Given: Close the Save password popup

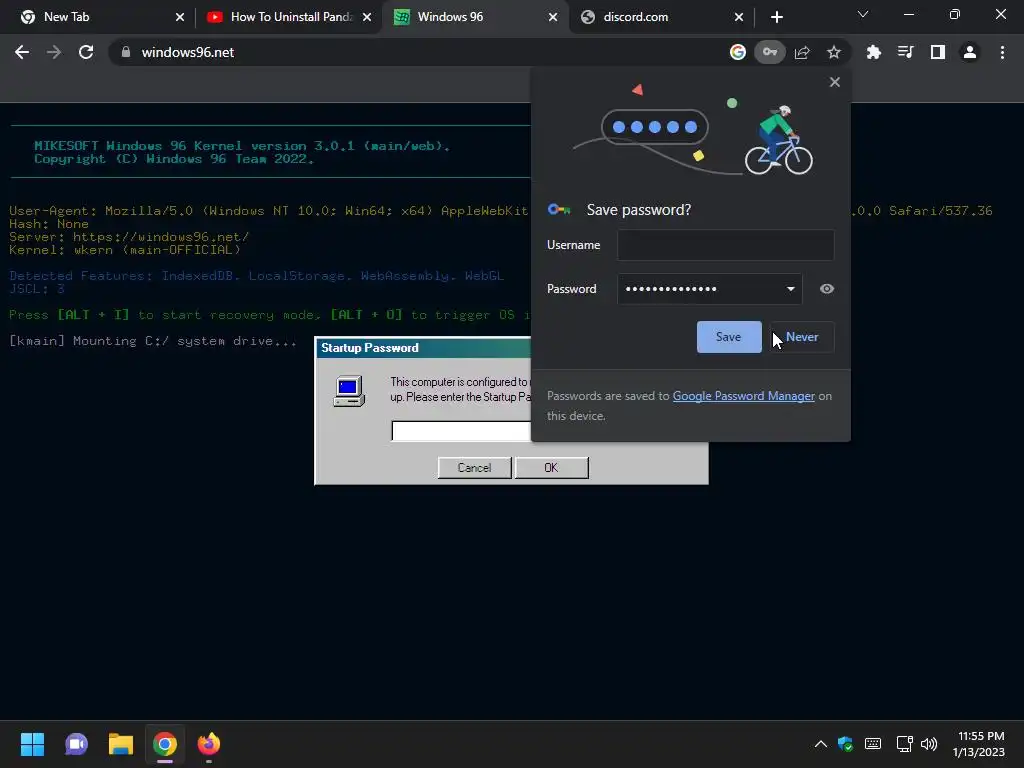Looking at the screenshot, I should pyautogui.click(x=834, y=82).
